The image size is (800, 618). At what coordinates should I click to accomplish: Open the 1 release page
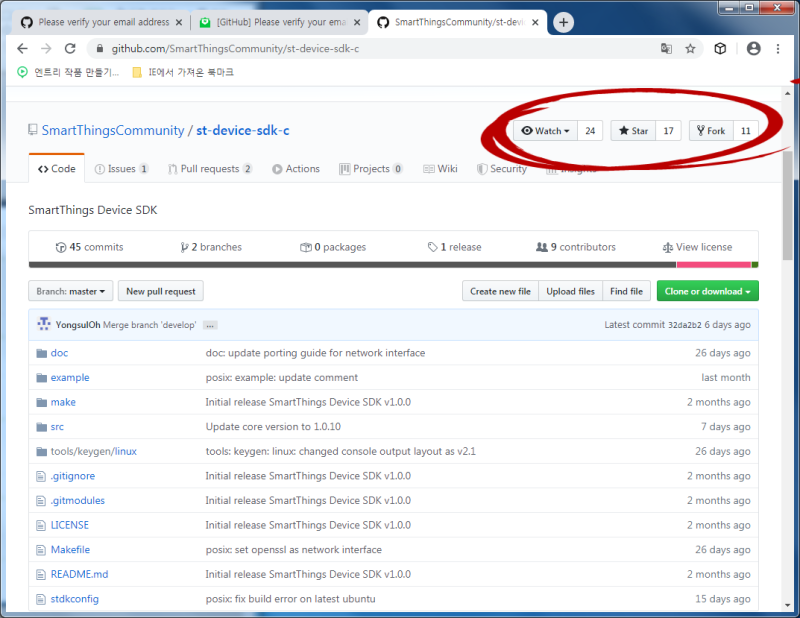pos(455,247)
